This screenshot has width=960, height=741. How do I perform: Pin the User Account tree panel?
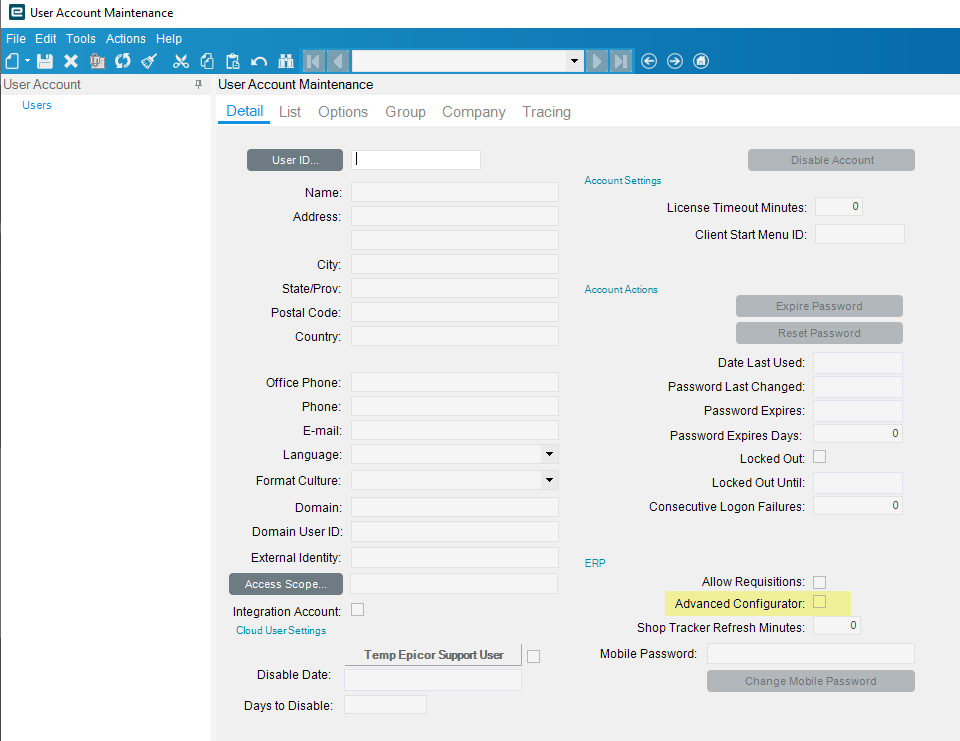[198, 85]
